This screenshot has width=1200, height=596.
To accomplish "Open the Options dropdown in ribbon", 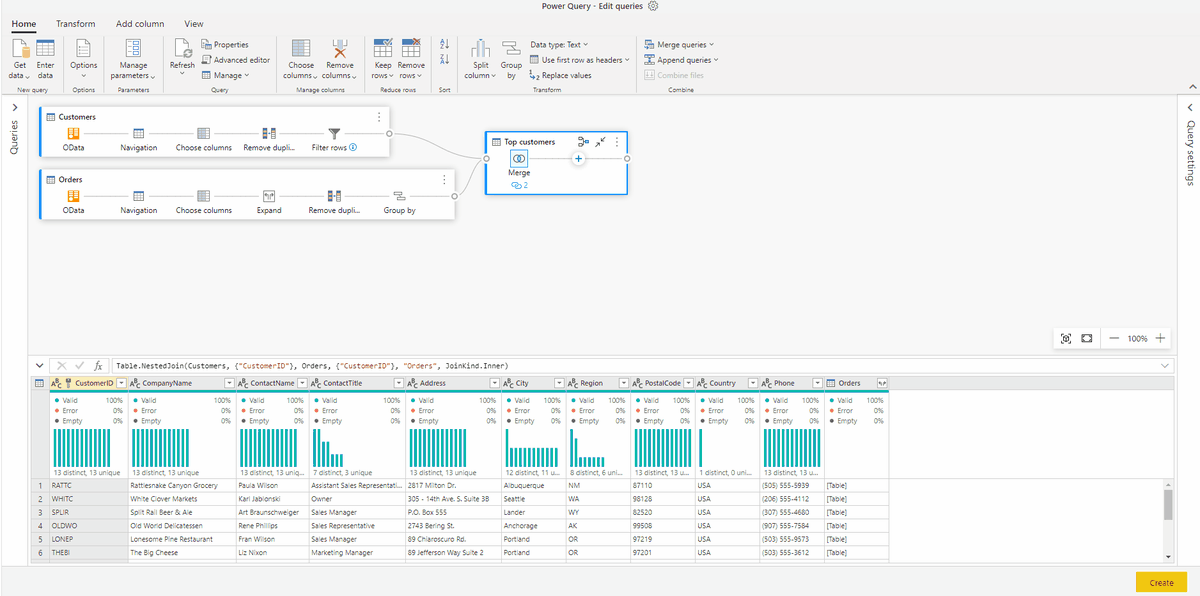I will coord(84,57).
